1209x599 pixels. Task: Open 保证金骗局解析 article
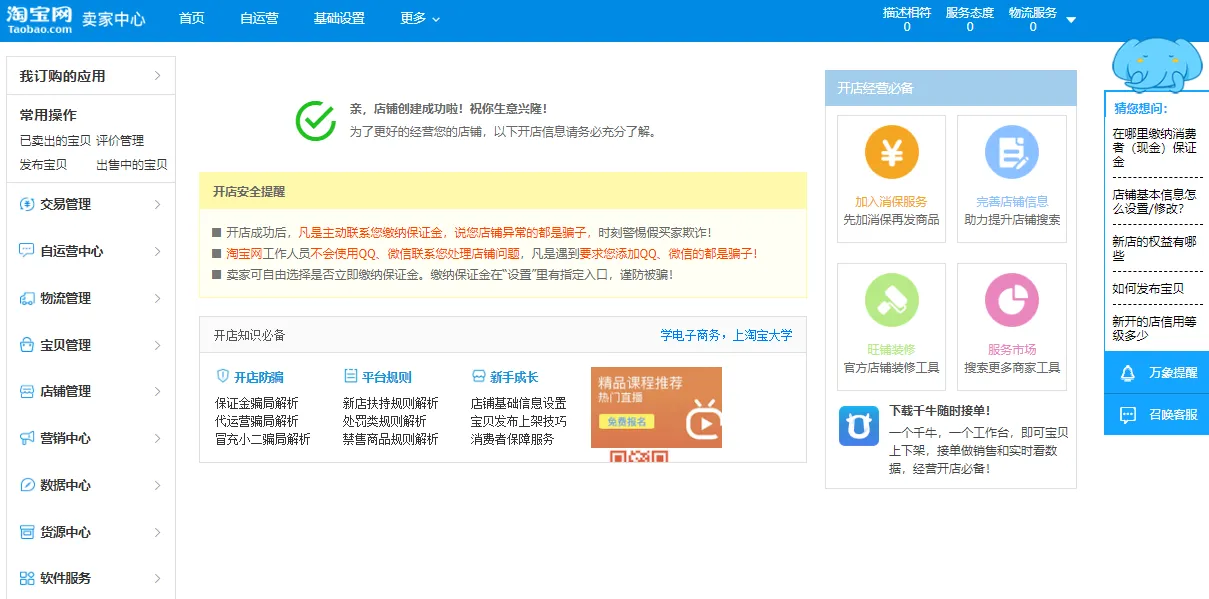point(256,403)
